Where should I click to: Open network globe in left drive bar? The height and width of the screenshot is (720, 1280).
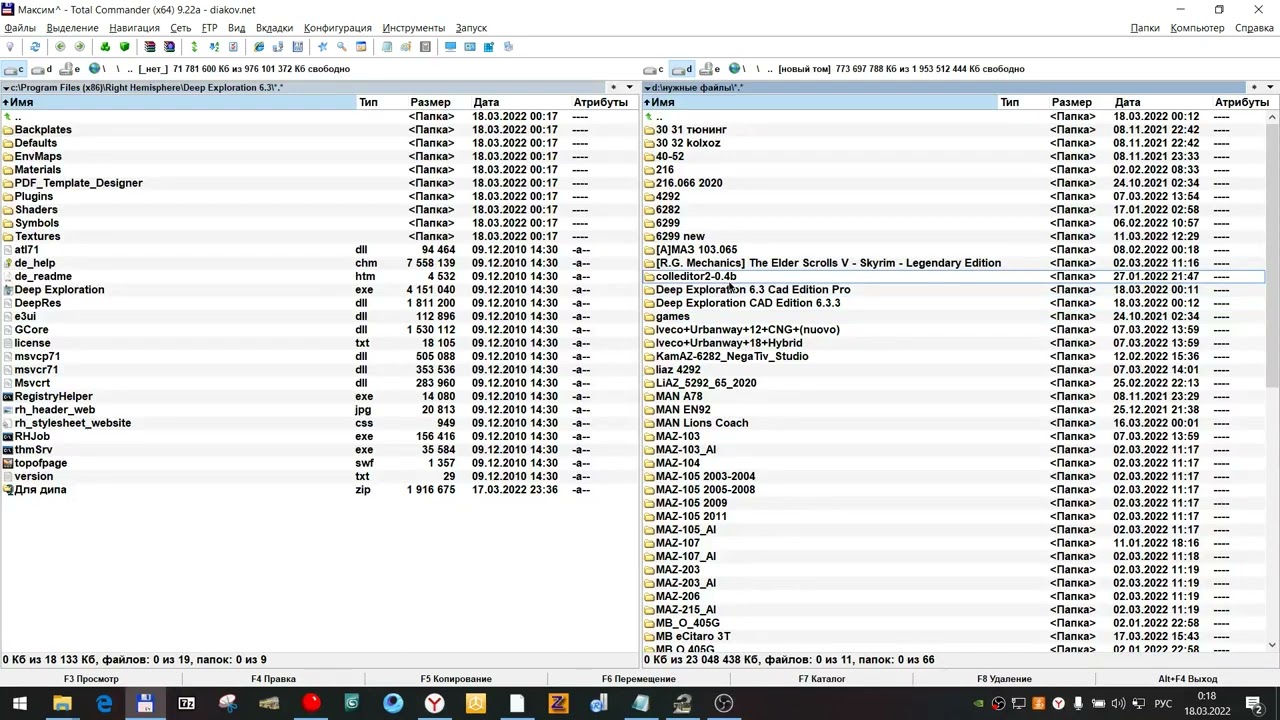(x=96, y=69)
